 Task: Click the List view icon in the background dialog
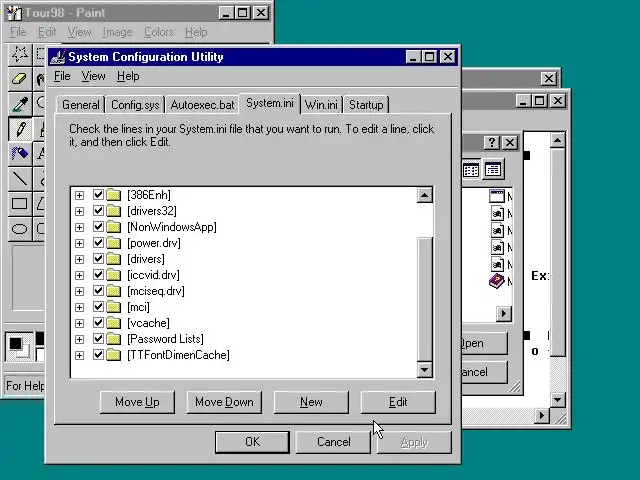click(x=471, y=170)
